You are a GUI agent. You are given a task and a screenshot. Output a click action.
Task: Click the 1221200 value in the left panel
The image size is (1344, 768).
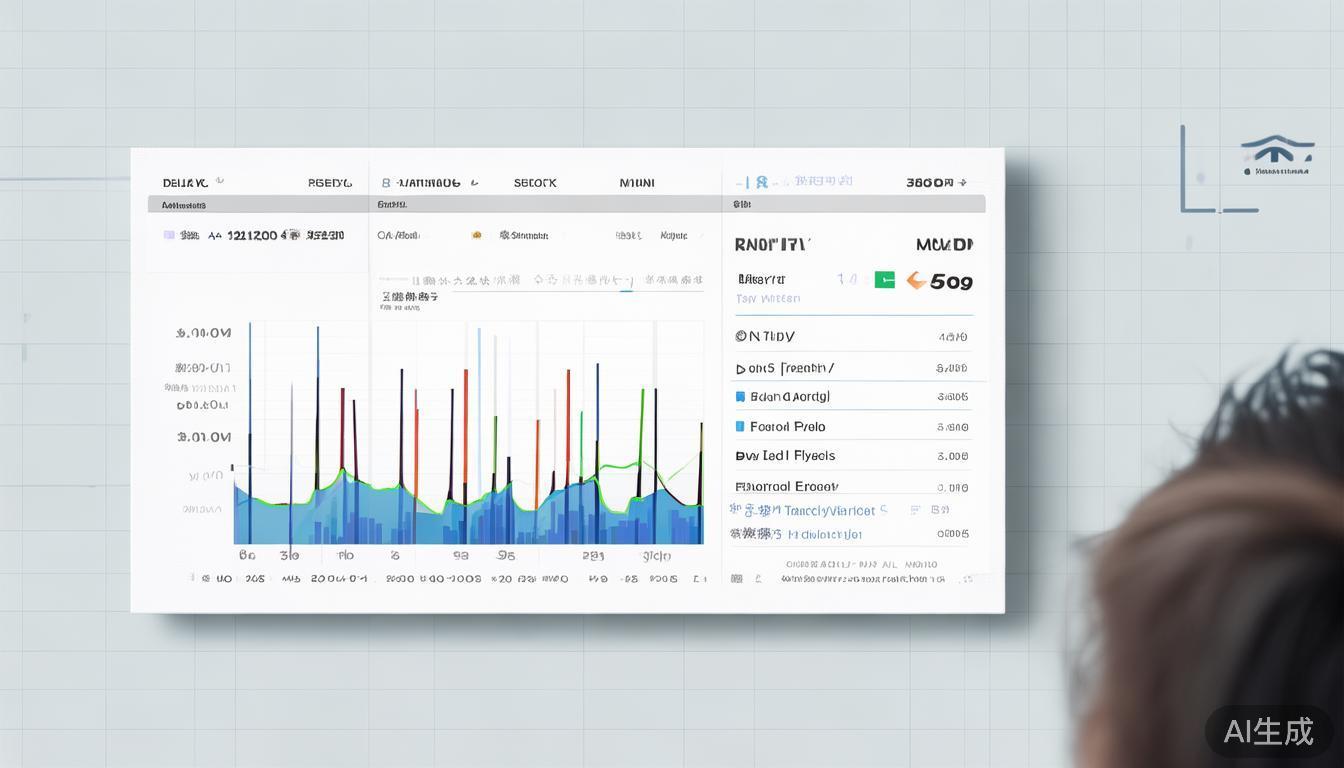pyautogui.click(x=252, y=235)
